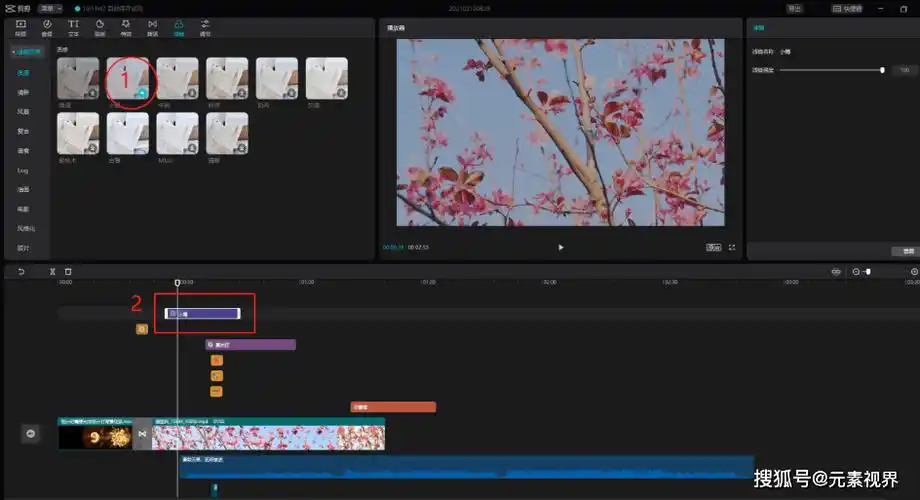Toggle timeline snapping link icon

[836, 271]
